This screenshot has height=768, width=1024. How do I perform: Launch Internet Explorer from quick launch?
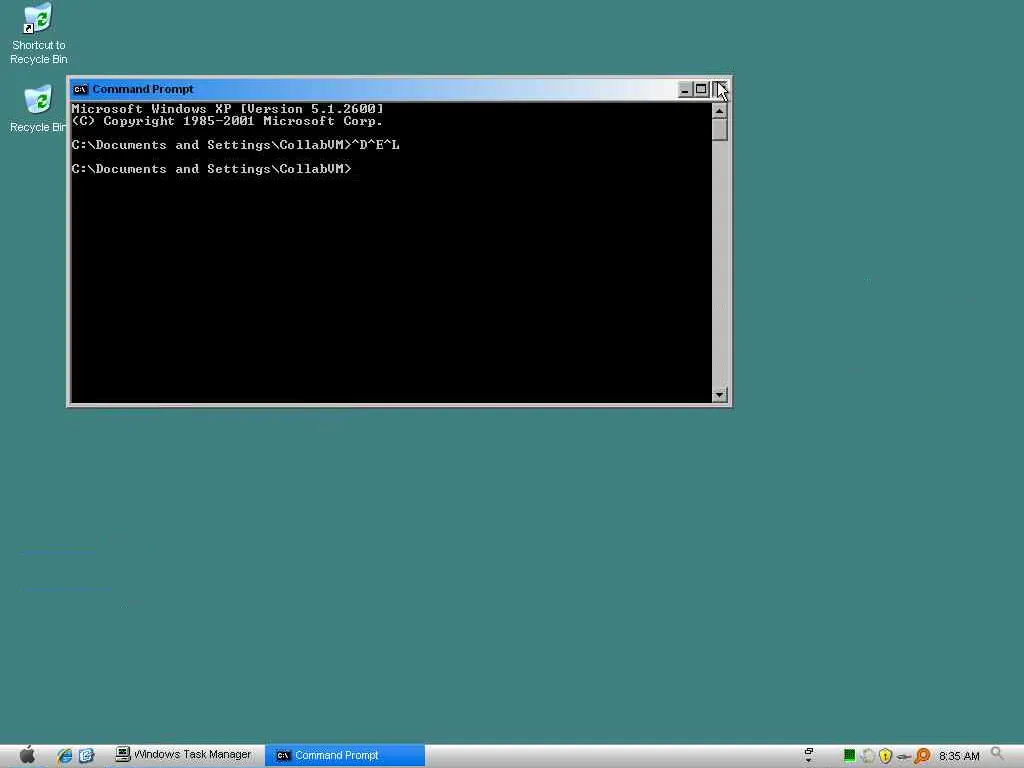tap(64, 756)
